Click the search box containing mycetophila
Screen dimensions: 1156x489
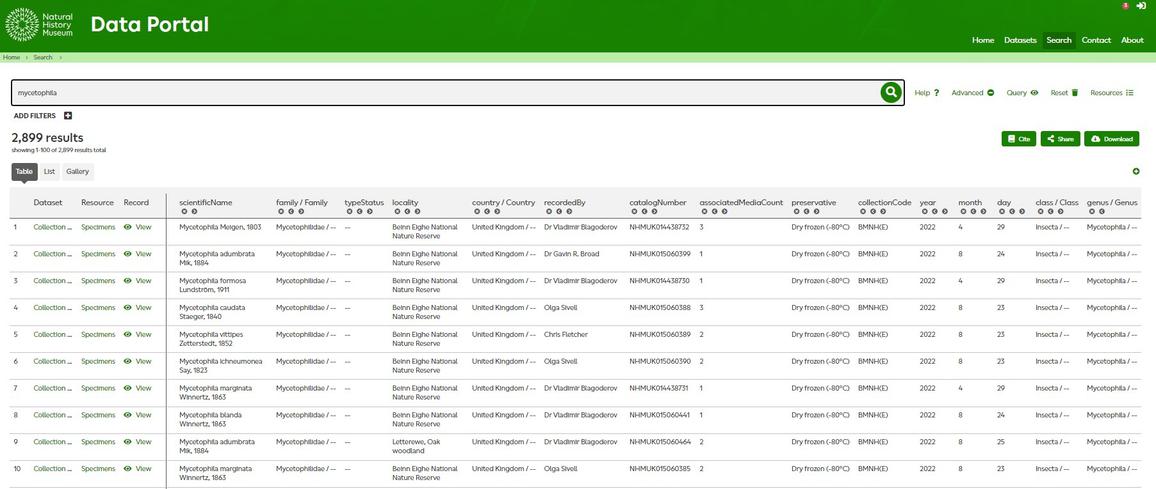tap(440, 93)
